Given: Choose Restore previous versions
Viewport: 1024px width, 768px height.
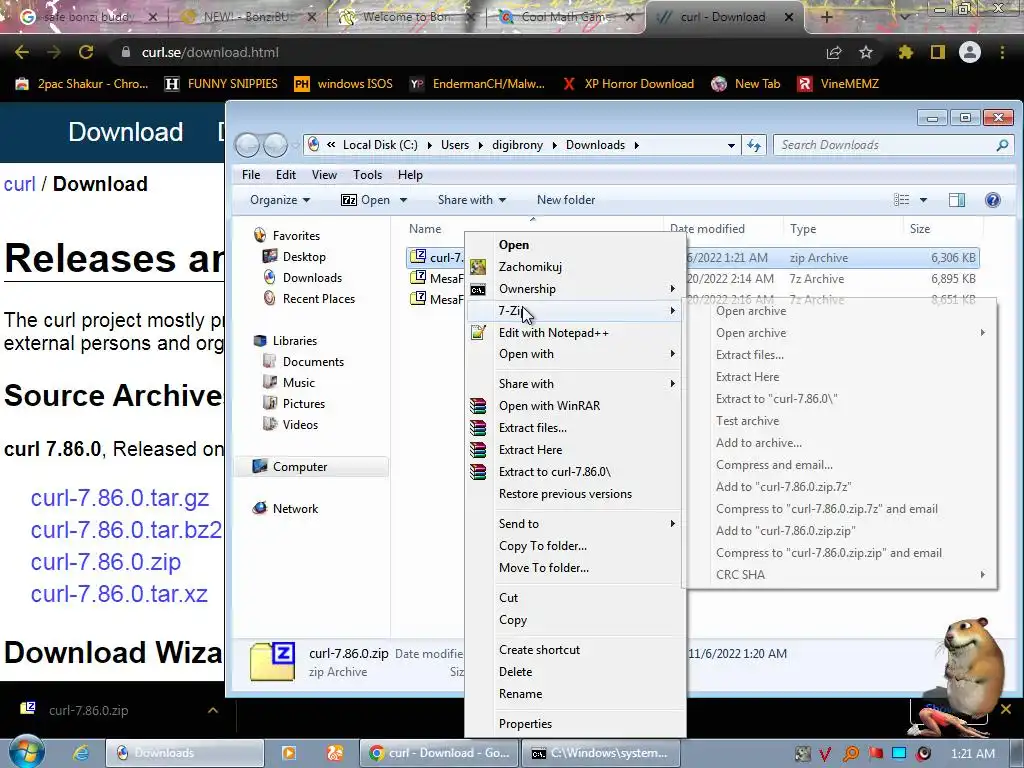Looking at the screenshot, I should (x=565, y=494).
